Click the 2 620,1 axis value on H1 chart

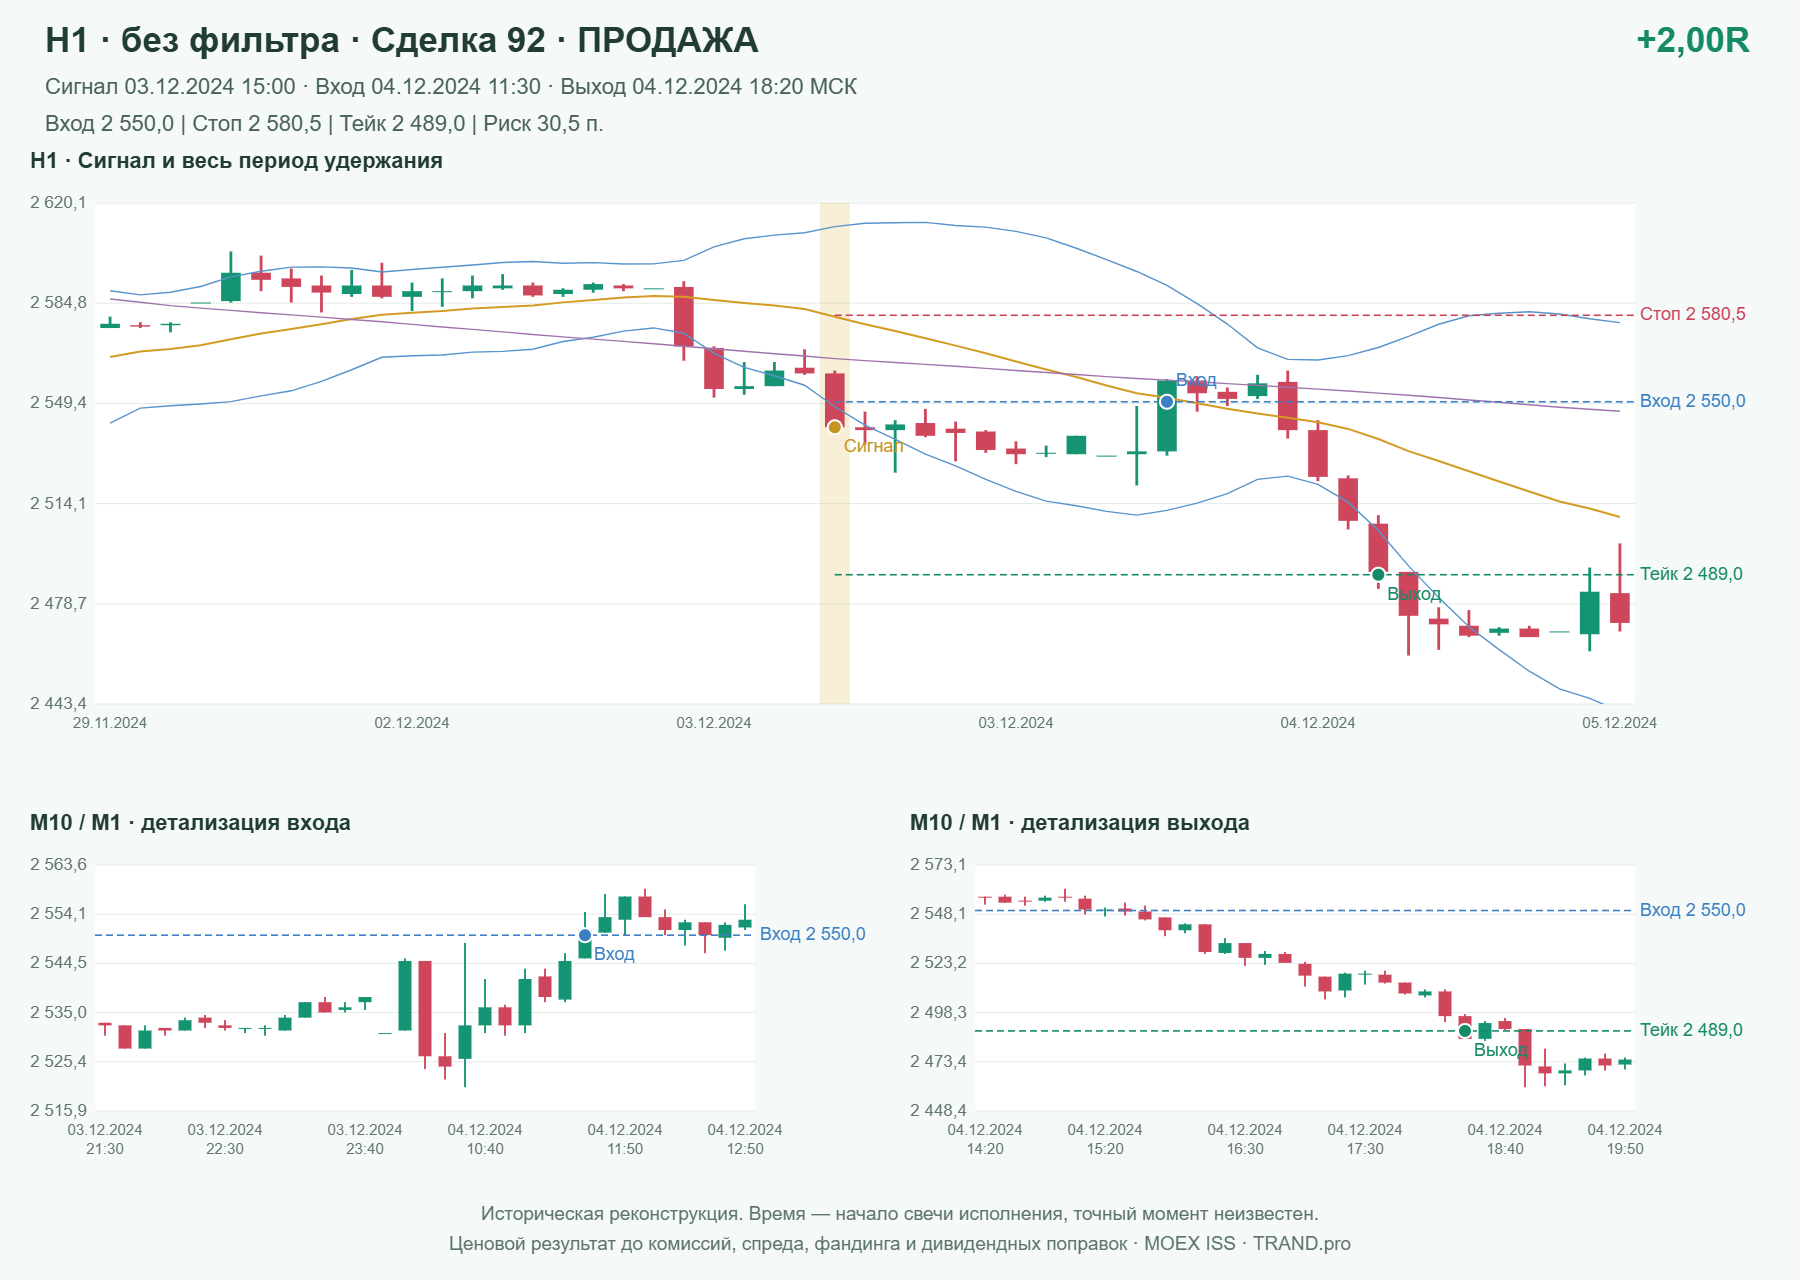click(x=58, y=203)
